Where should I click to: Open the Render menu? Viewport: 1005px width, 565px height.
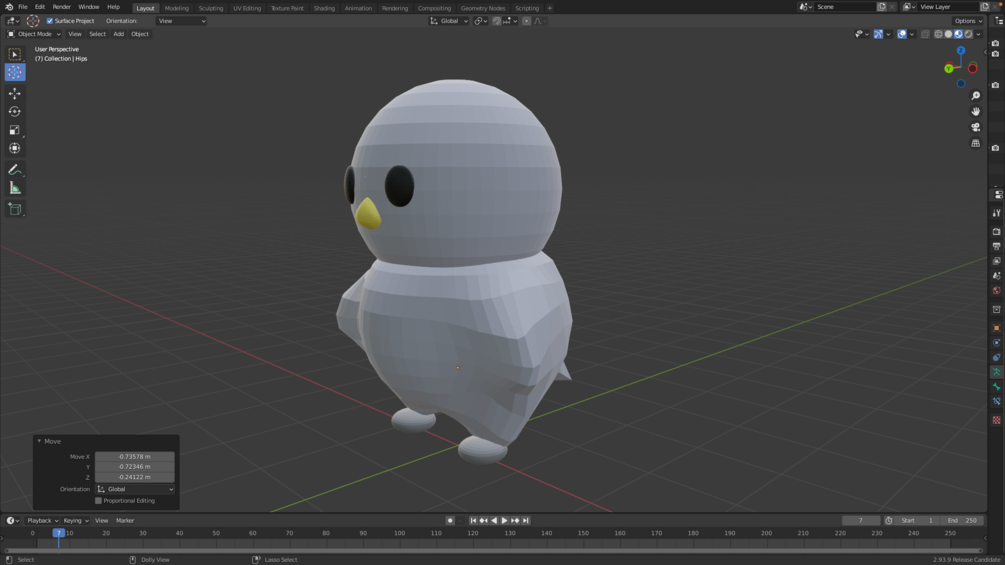pyautogui.click(x=62, y=7)
